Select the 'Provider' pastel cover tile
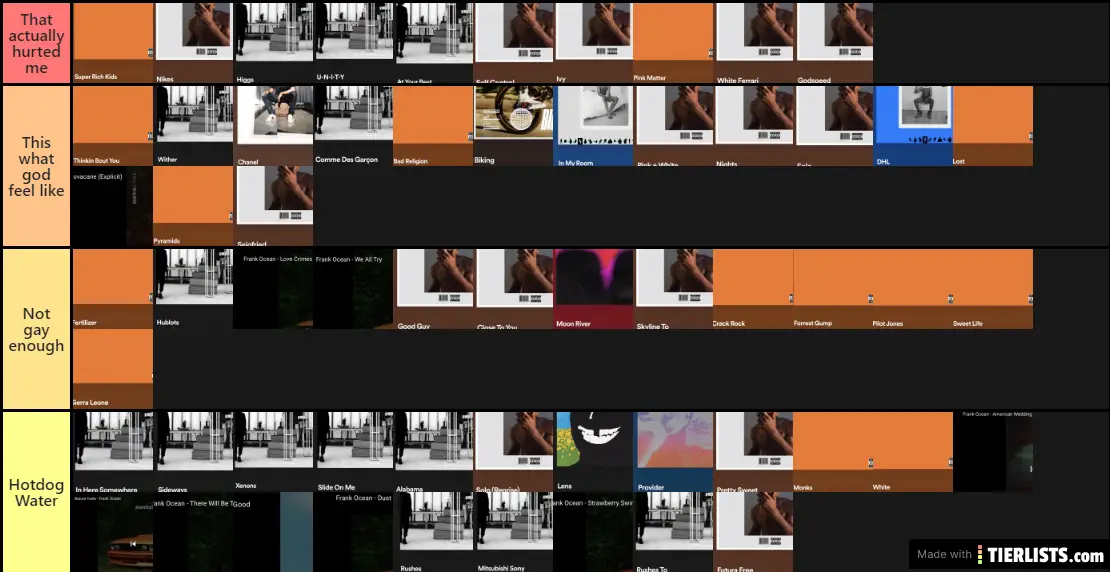This screenshot has width=1110, height=572. 673,451
